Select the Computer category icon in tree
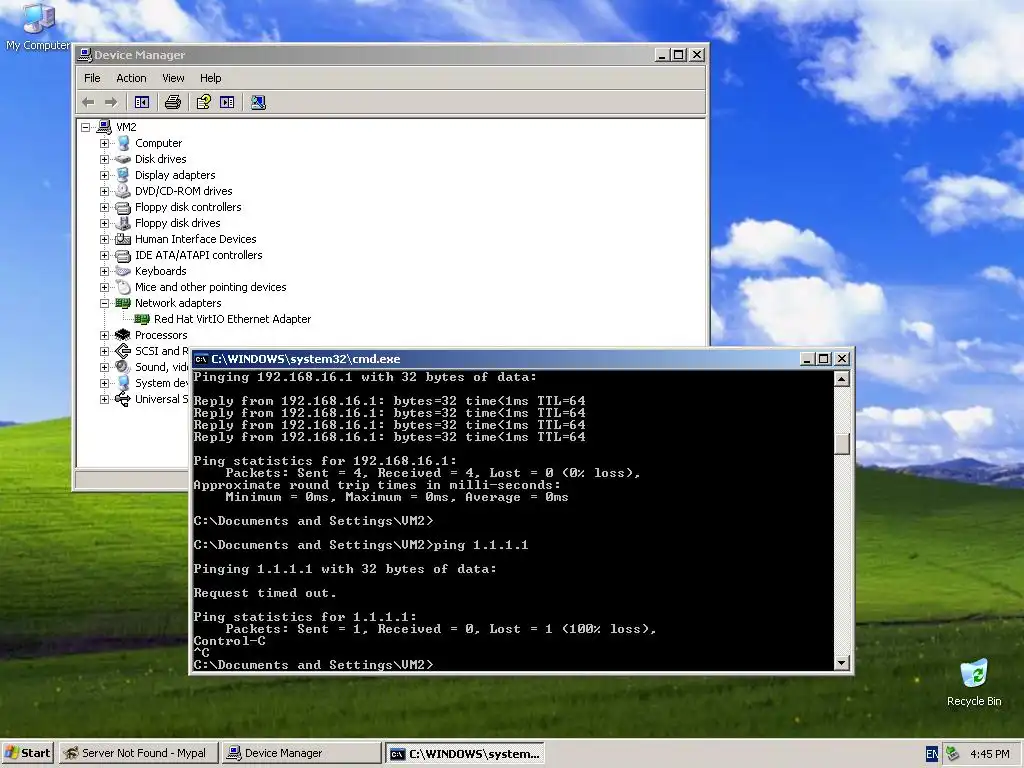The height and width of the screenshot is (768, 1024). (x=123, y=143)
